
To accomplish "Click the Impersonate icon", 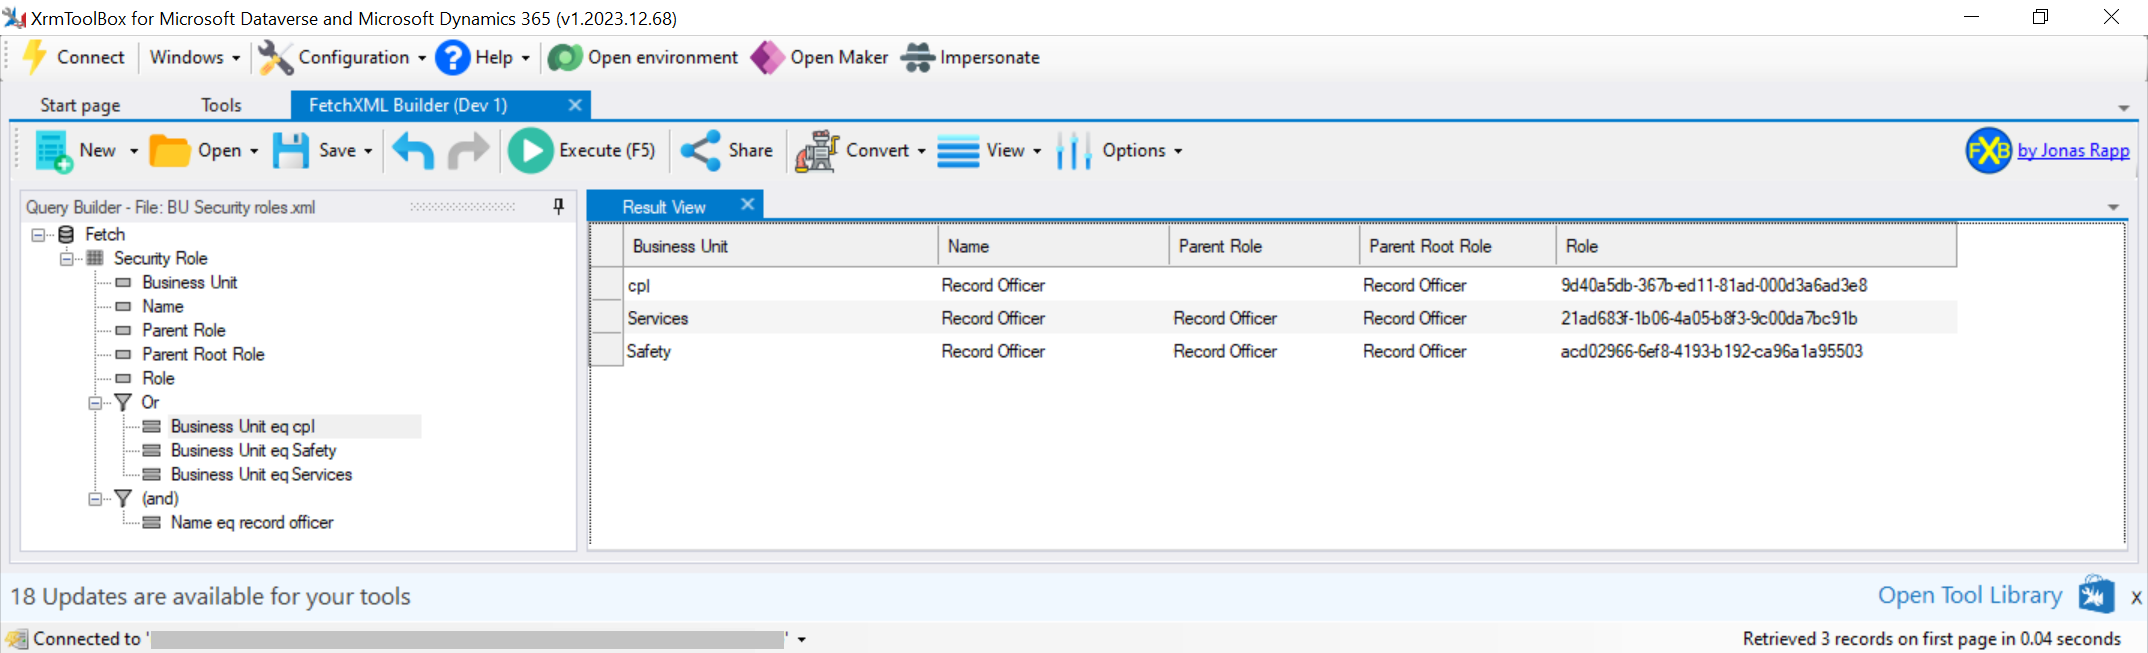I will [x=917, y=58].
